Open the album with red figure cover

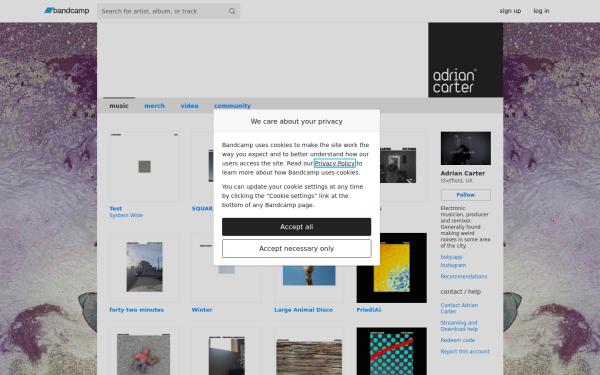click(144, 351)
